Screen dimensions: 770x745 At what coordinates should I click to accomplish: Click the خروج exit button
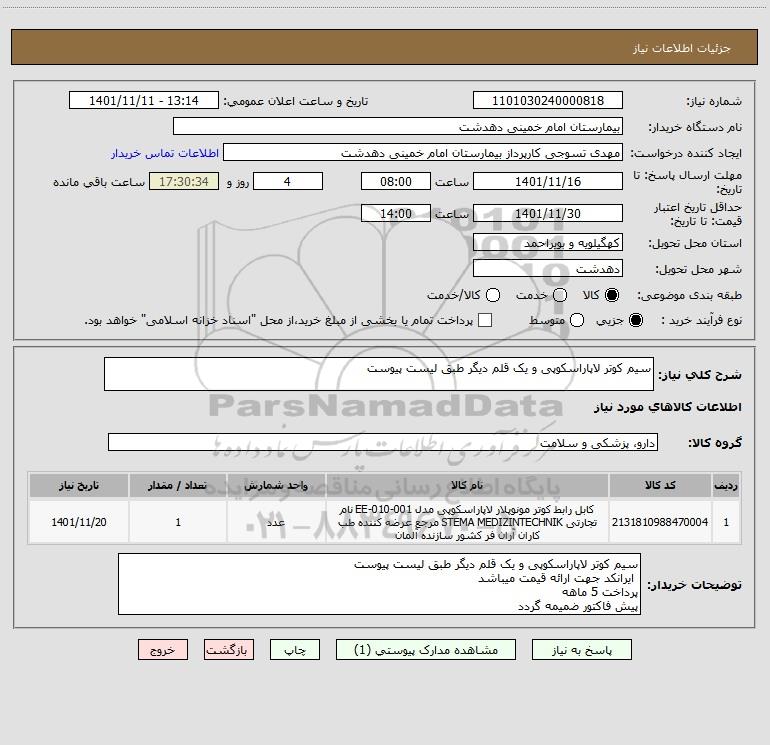[163, 650]
